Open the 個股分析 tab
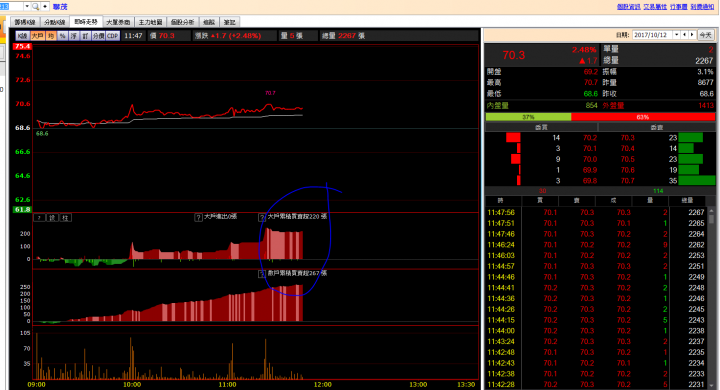Viewport: 720px width, 390px height. tap(183, 22)
